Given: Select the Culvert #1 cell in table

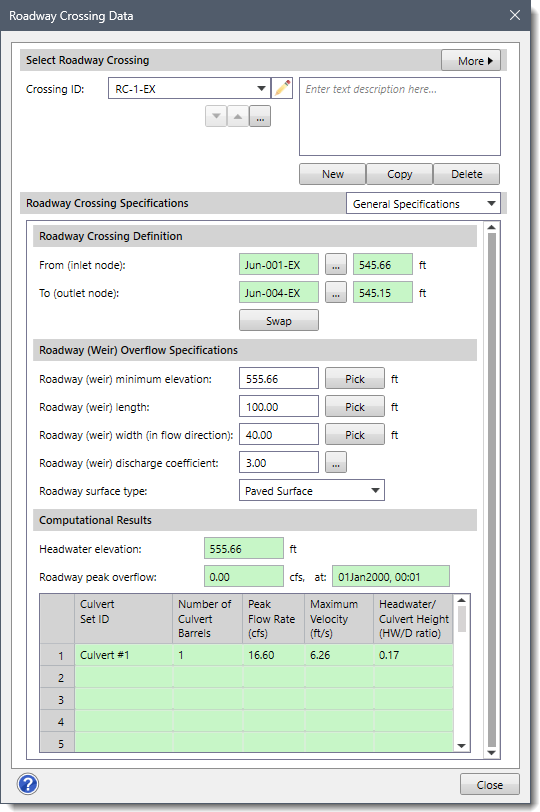Looking at the screenshot, I should tap(123, 655).
